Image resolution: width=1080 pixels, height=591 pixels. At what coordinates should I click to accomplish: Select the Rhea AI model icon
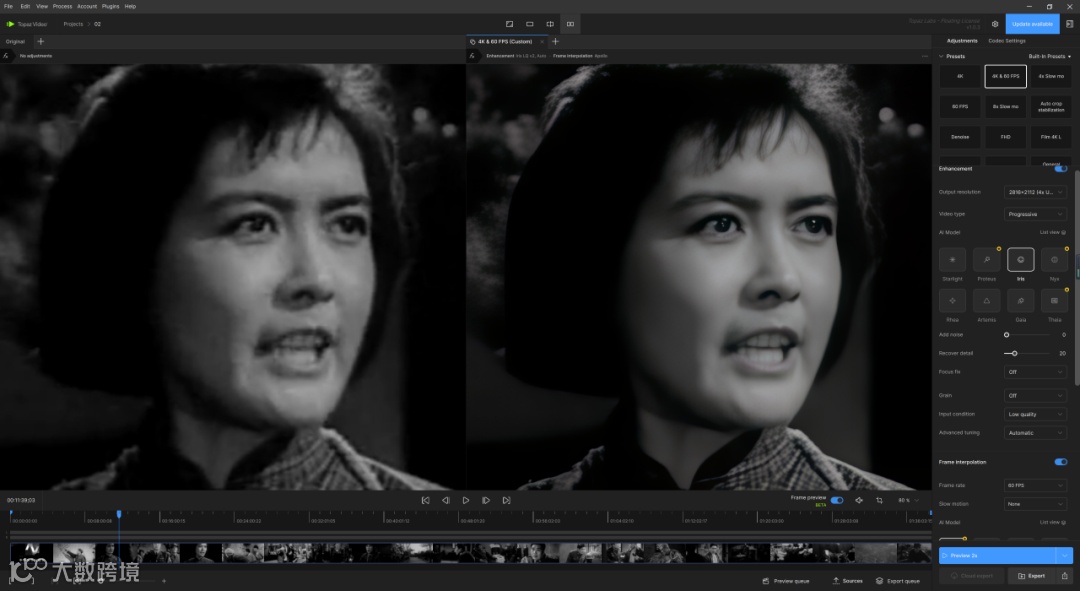point(953,300)
